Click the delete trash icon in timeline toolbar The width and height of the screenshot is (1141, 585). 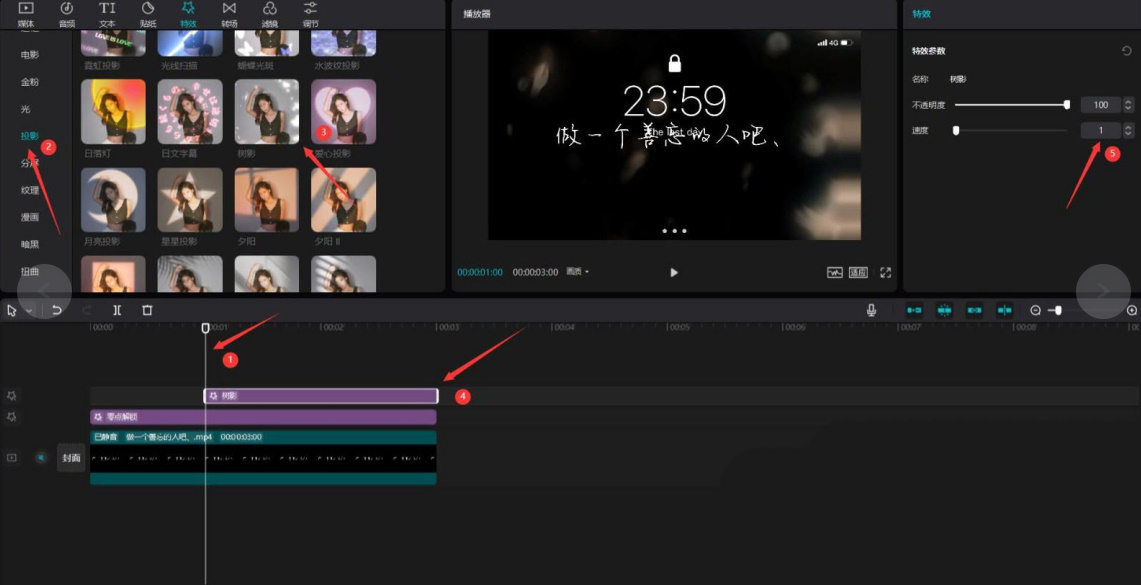(147, 310)
